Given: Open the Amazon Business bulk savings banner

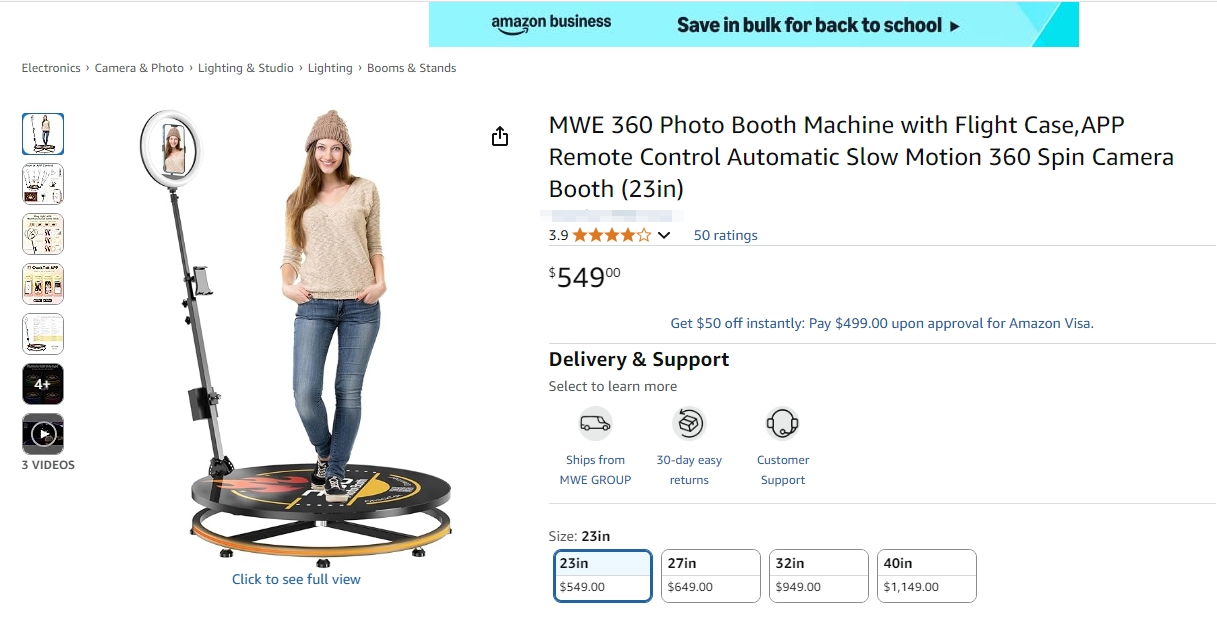Looking at the screenshot, I should pyautogui.click(x=753, y=24).
